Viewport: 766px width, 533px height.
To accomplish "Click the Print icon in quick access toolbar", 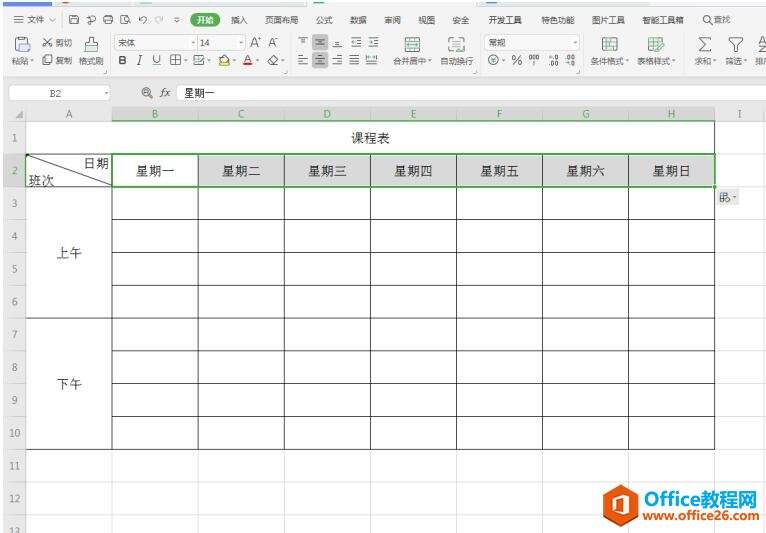I will [x=108, y=20].
